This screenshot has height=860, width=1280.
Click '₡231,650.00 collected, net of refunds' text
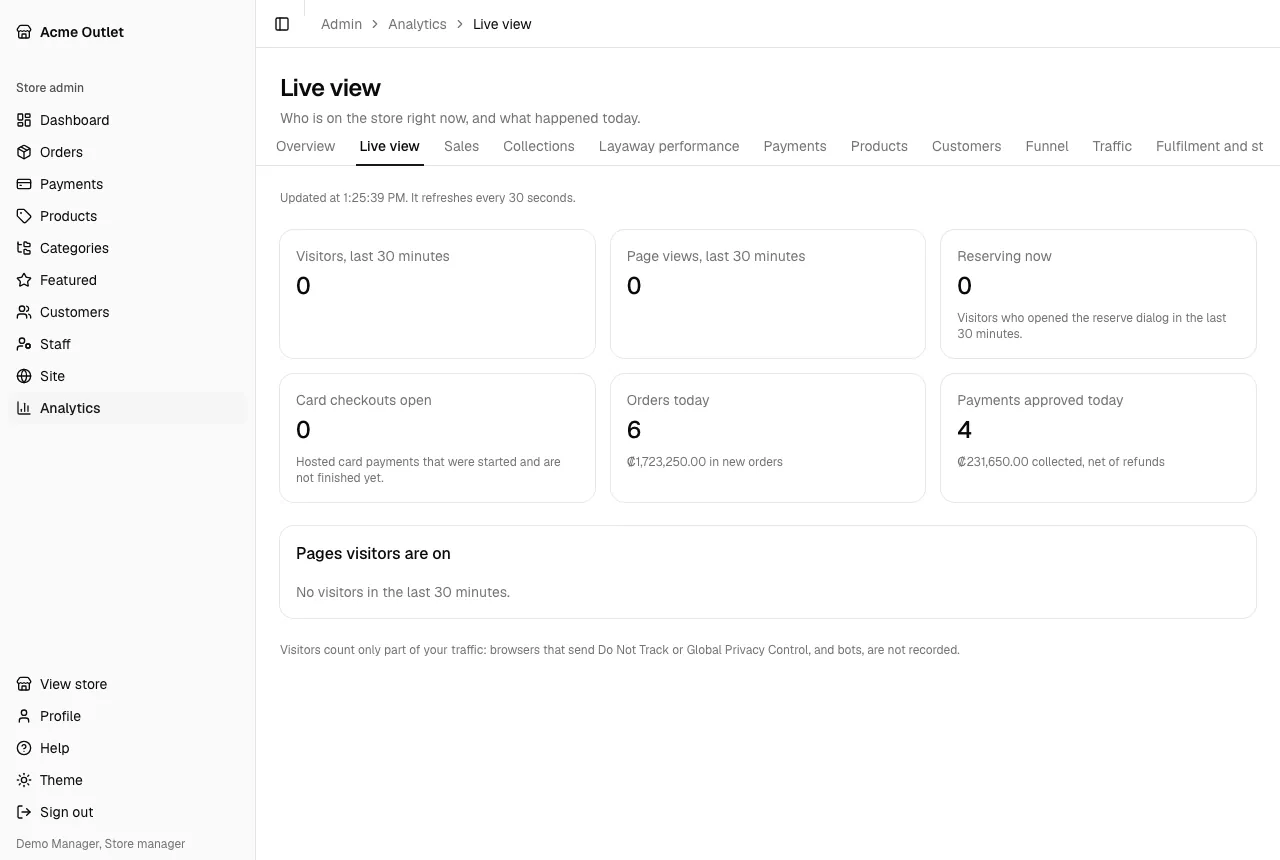1061,462
